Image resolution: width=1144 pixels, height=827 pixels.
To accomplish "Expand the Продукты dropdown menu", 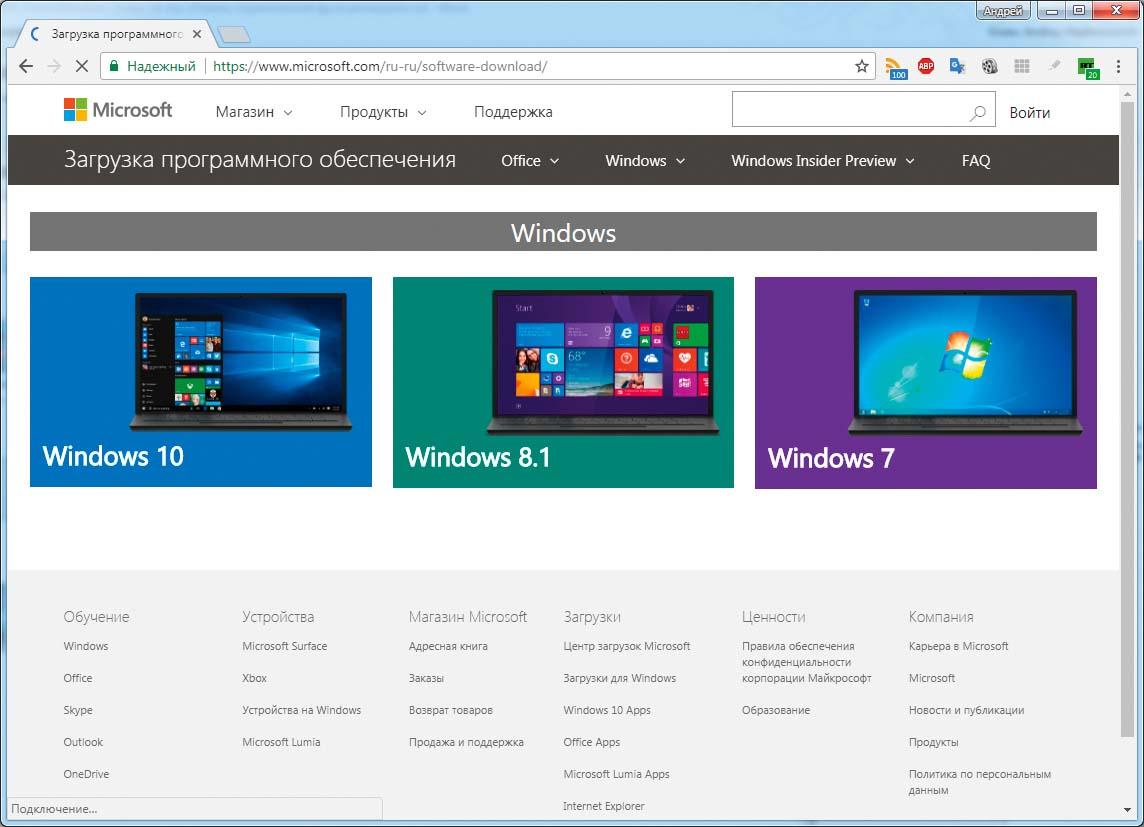I will pos(383,112).
